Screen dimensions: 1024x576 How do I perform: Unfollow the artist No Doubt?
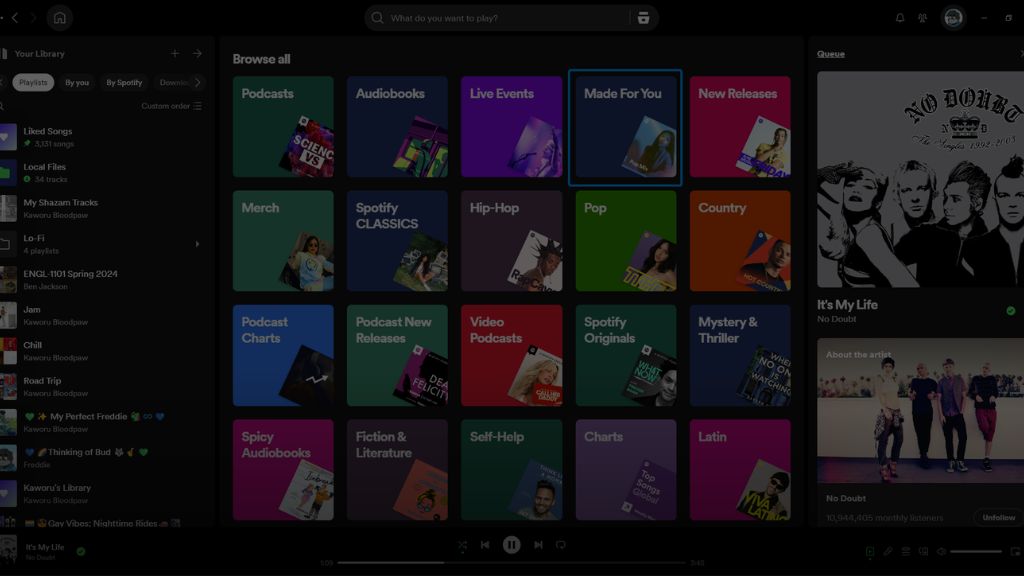(997, 517)
